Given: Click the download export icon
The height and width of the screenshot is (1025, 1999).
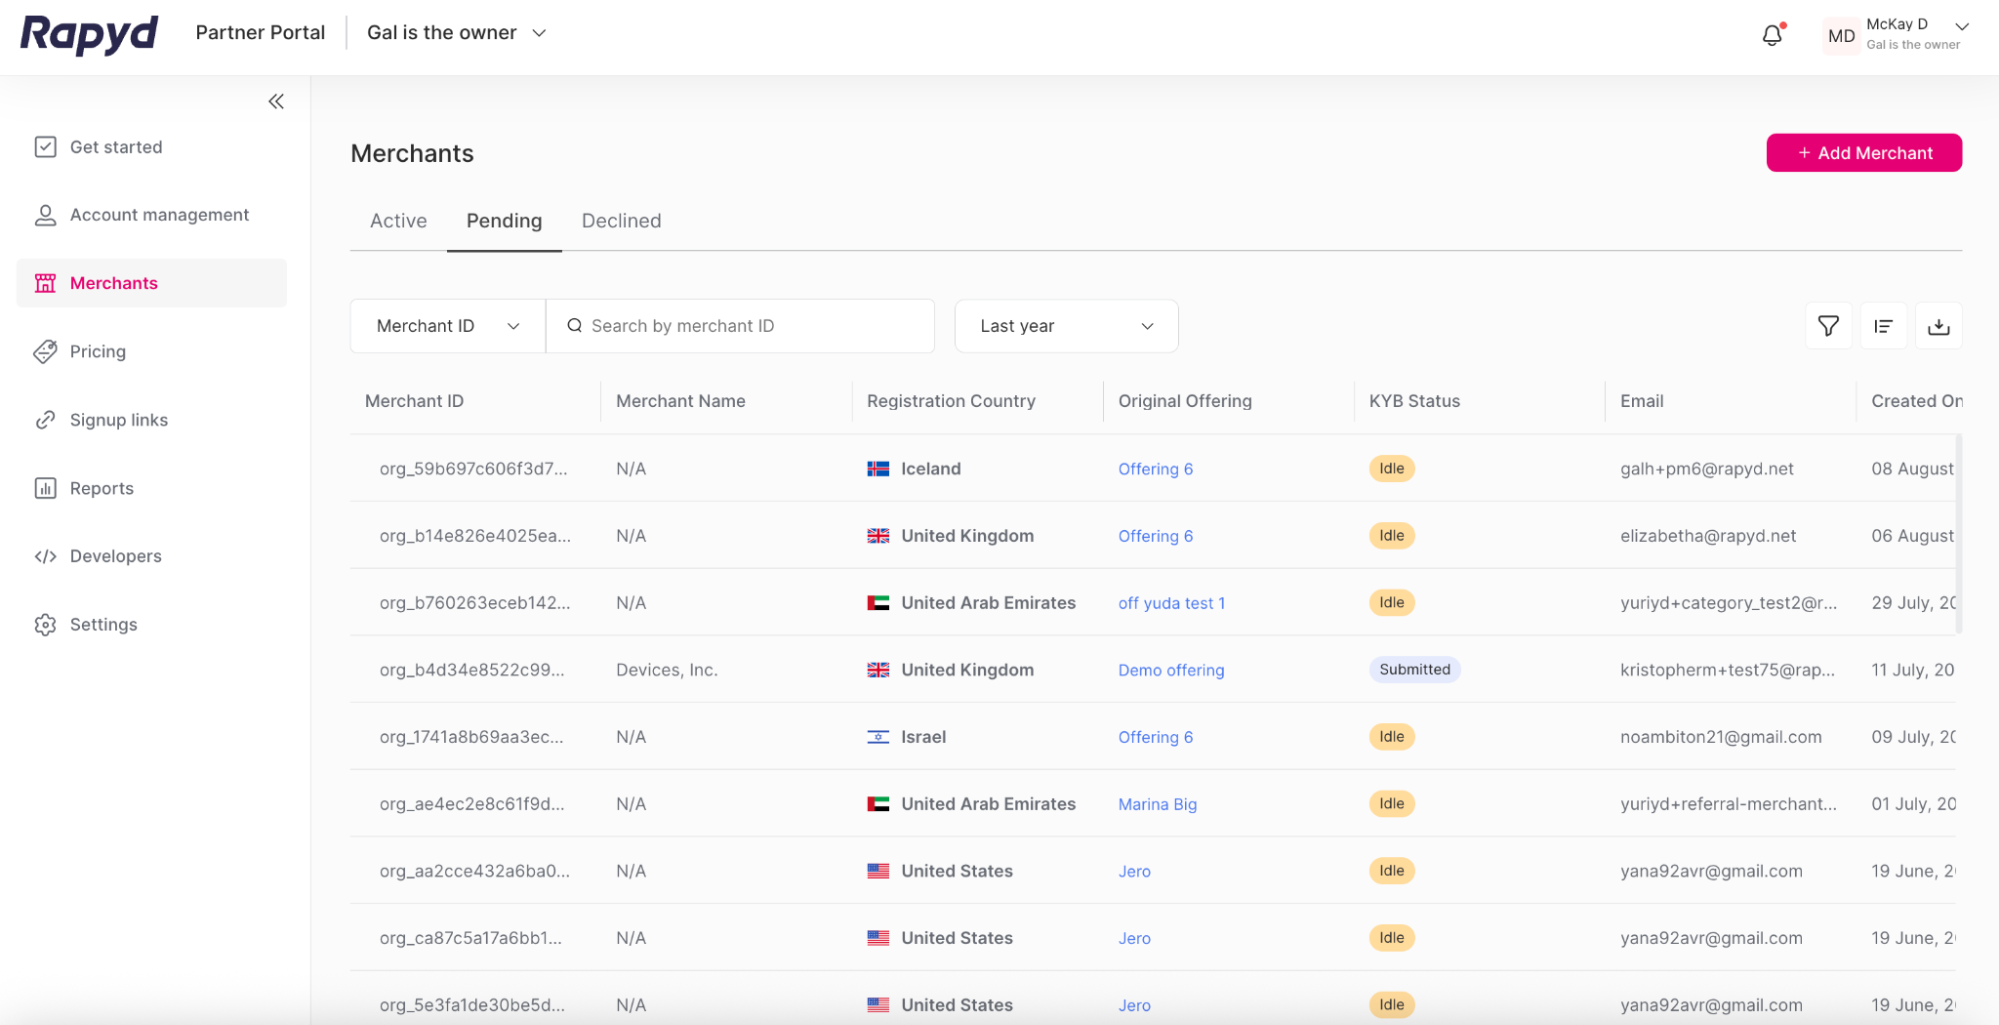Looking at the screenshot, I should coord(1938,326).
